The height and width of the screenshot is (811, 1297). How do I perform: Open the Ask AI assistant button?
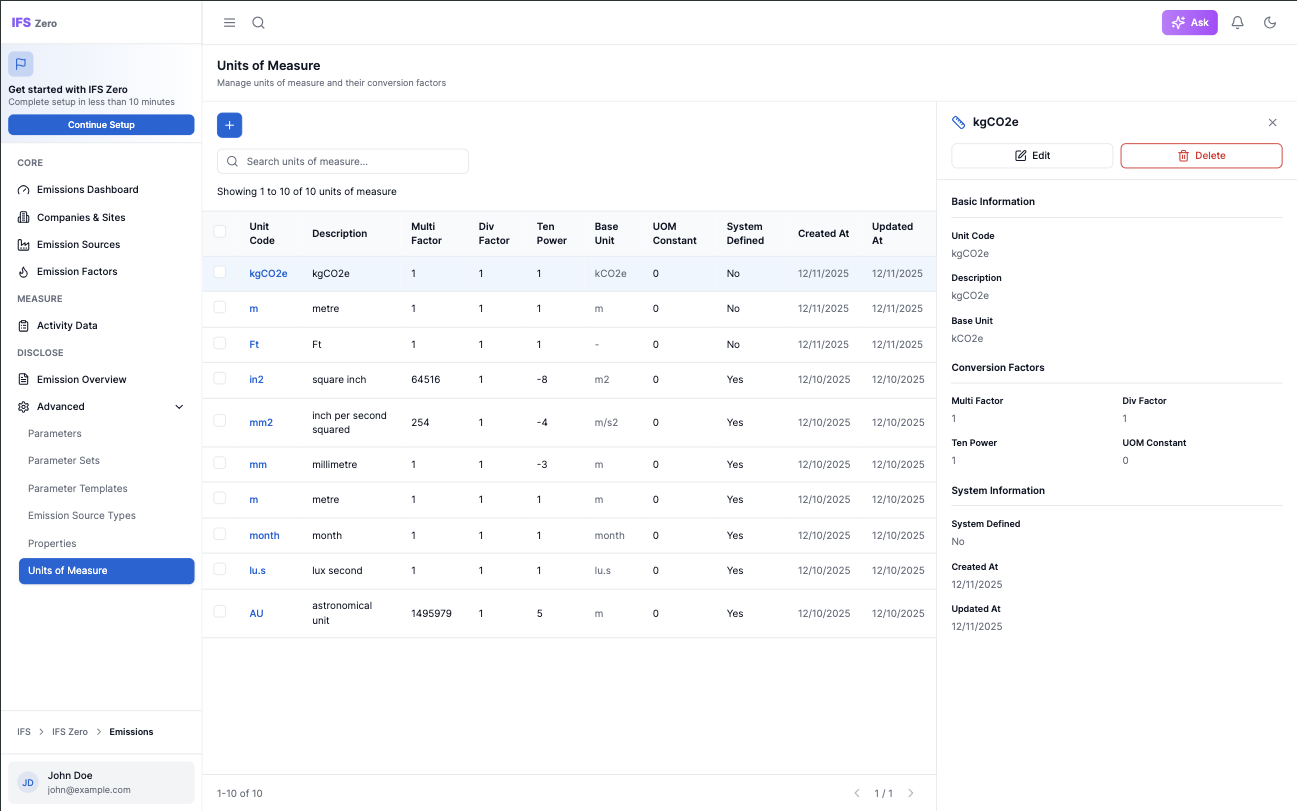tap(1189, 23)
